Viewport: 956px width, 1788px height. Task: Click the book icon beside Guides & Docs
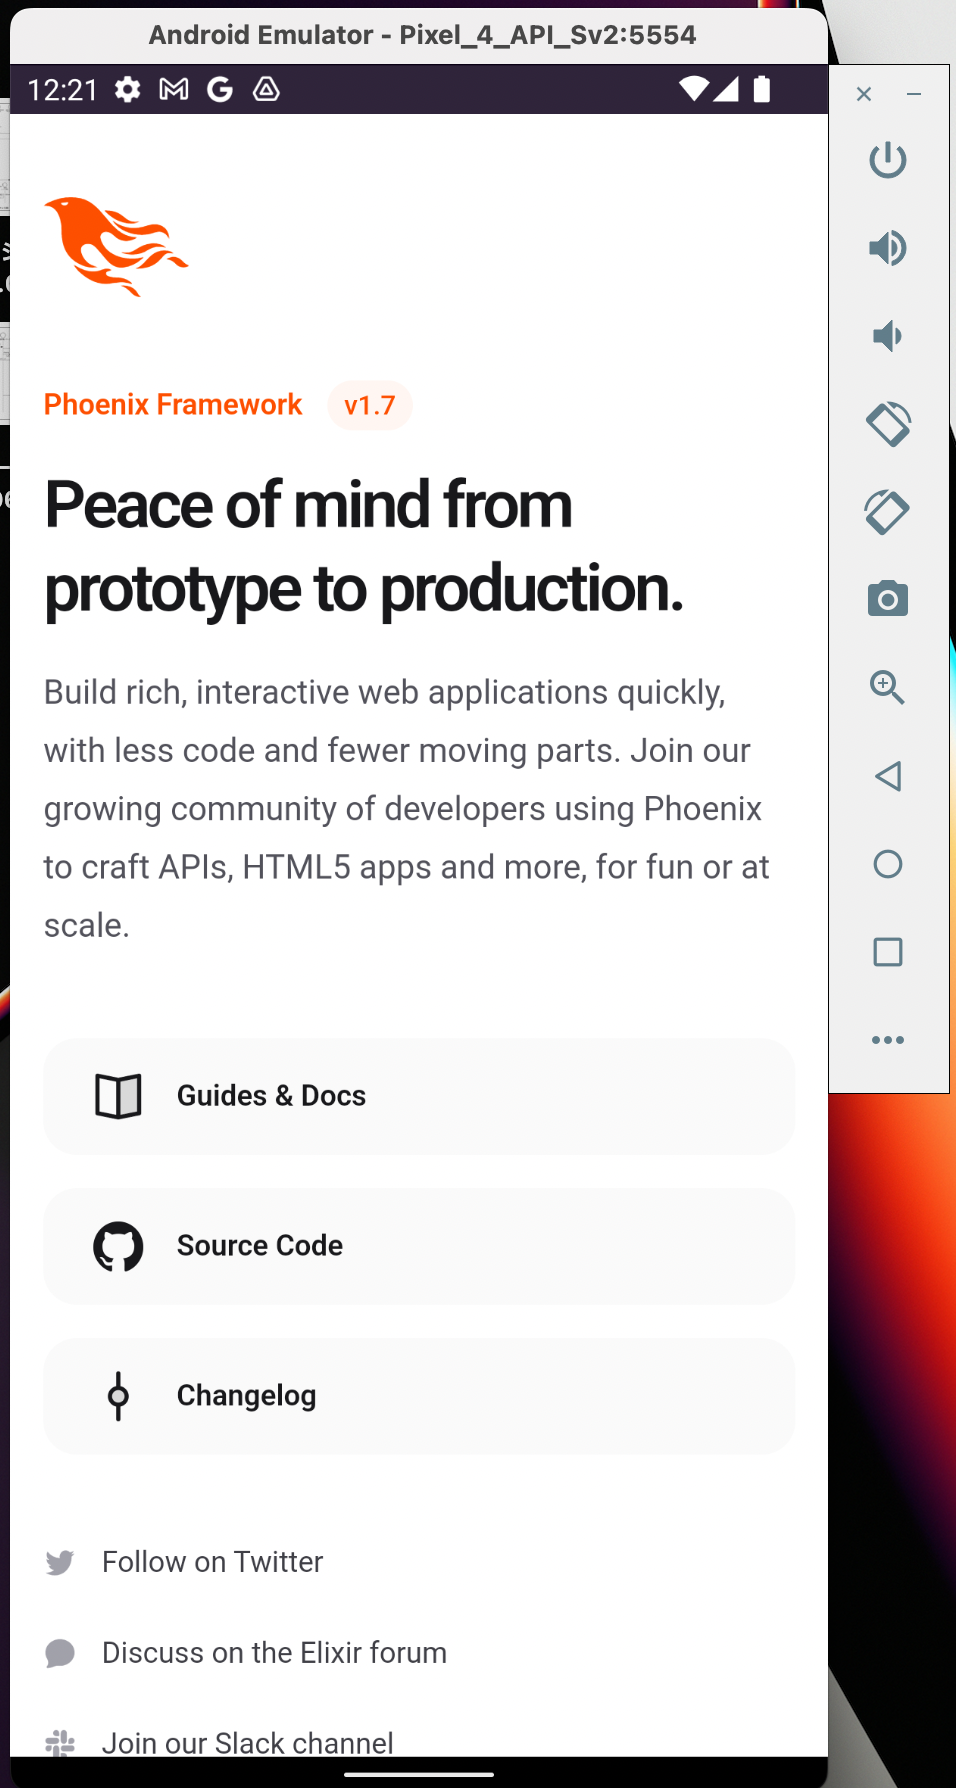click(x=118, y=1096)
